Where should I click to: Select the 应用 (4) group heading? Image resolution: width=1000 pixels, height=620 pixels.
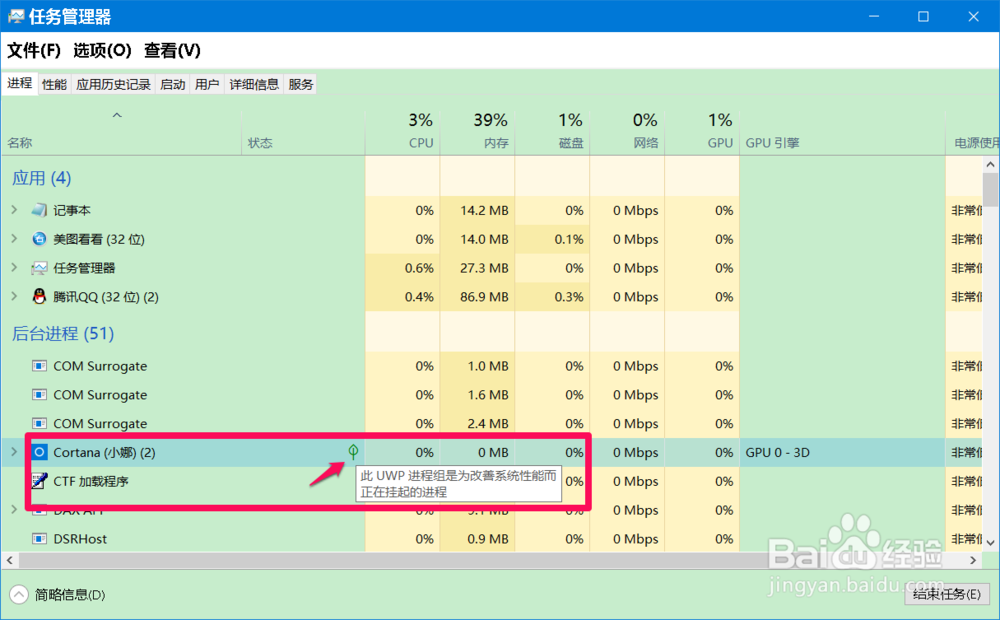tap(41, 178)
